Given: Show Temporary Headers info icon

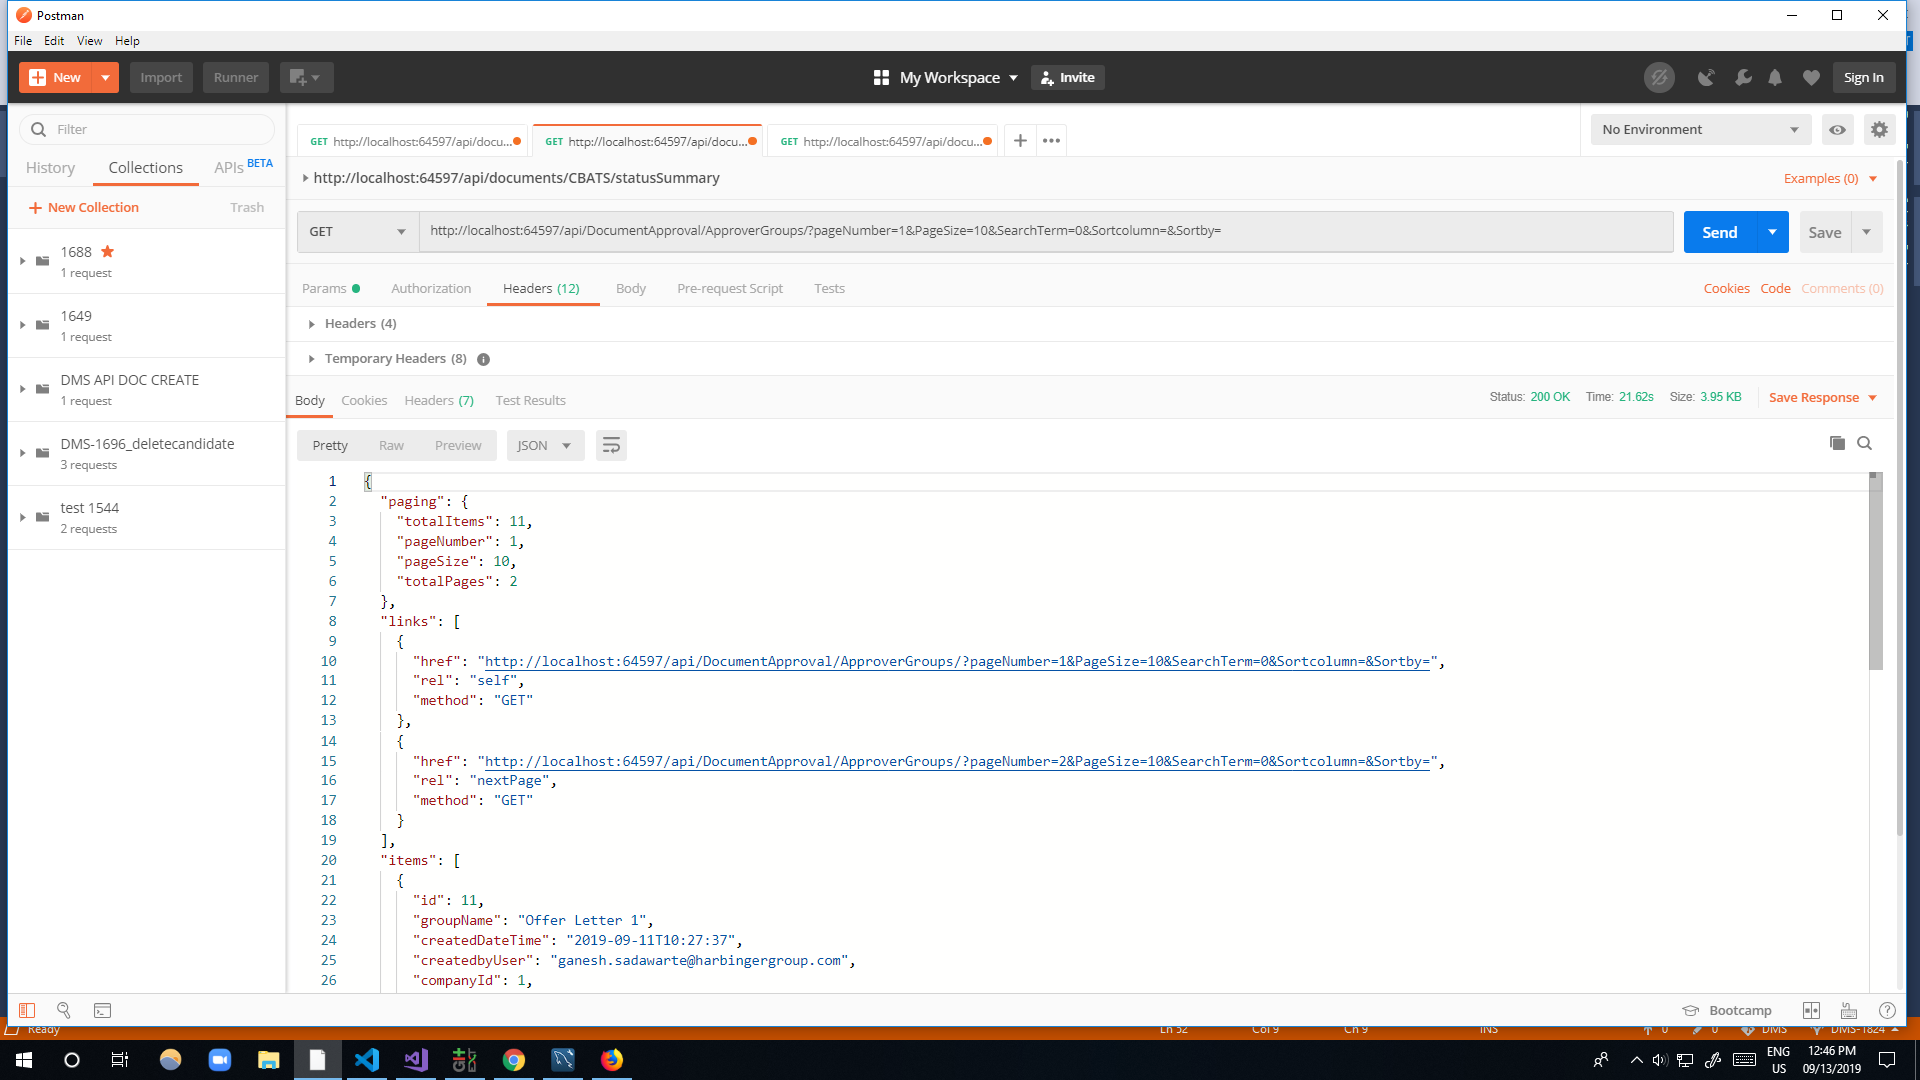Looking at the screenshot, I should [x=483, y=359].
